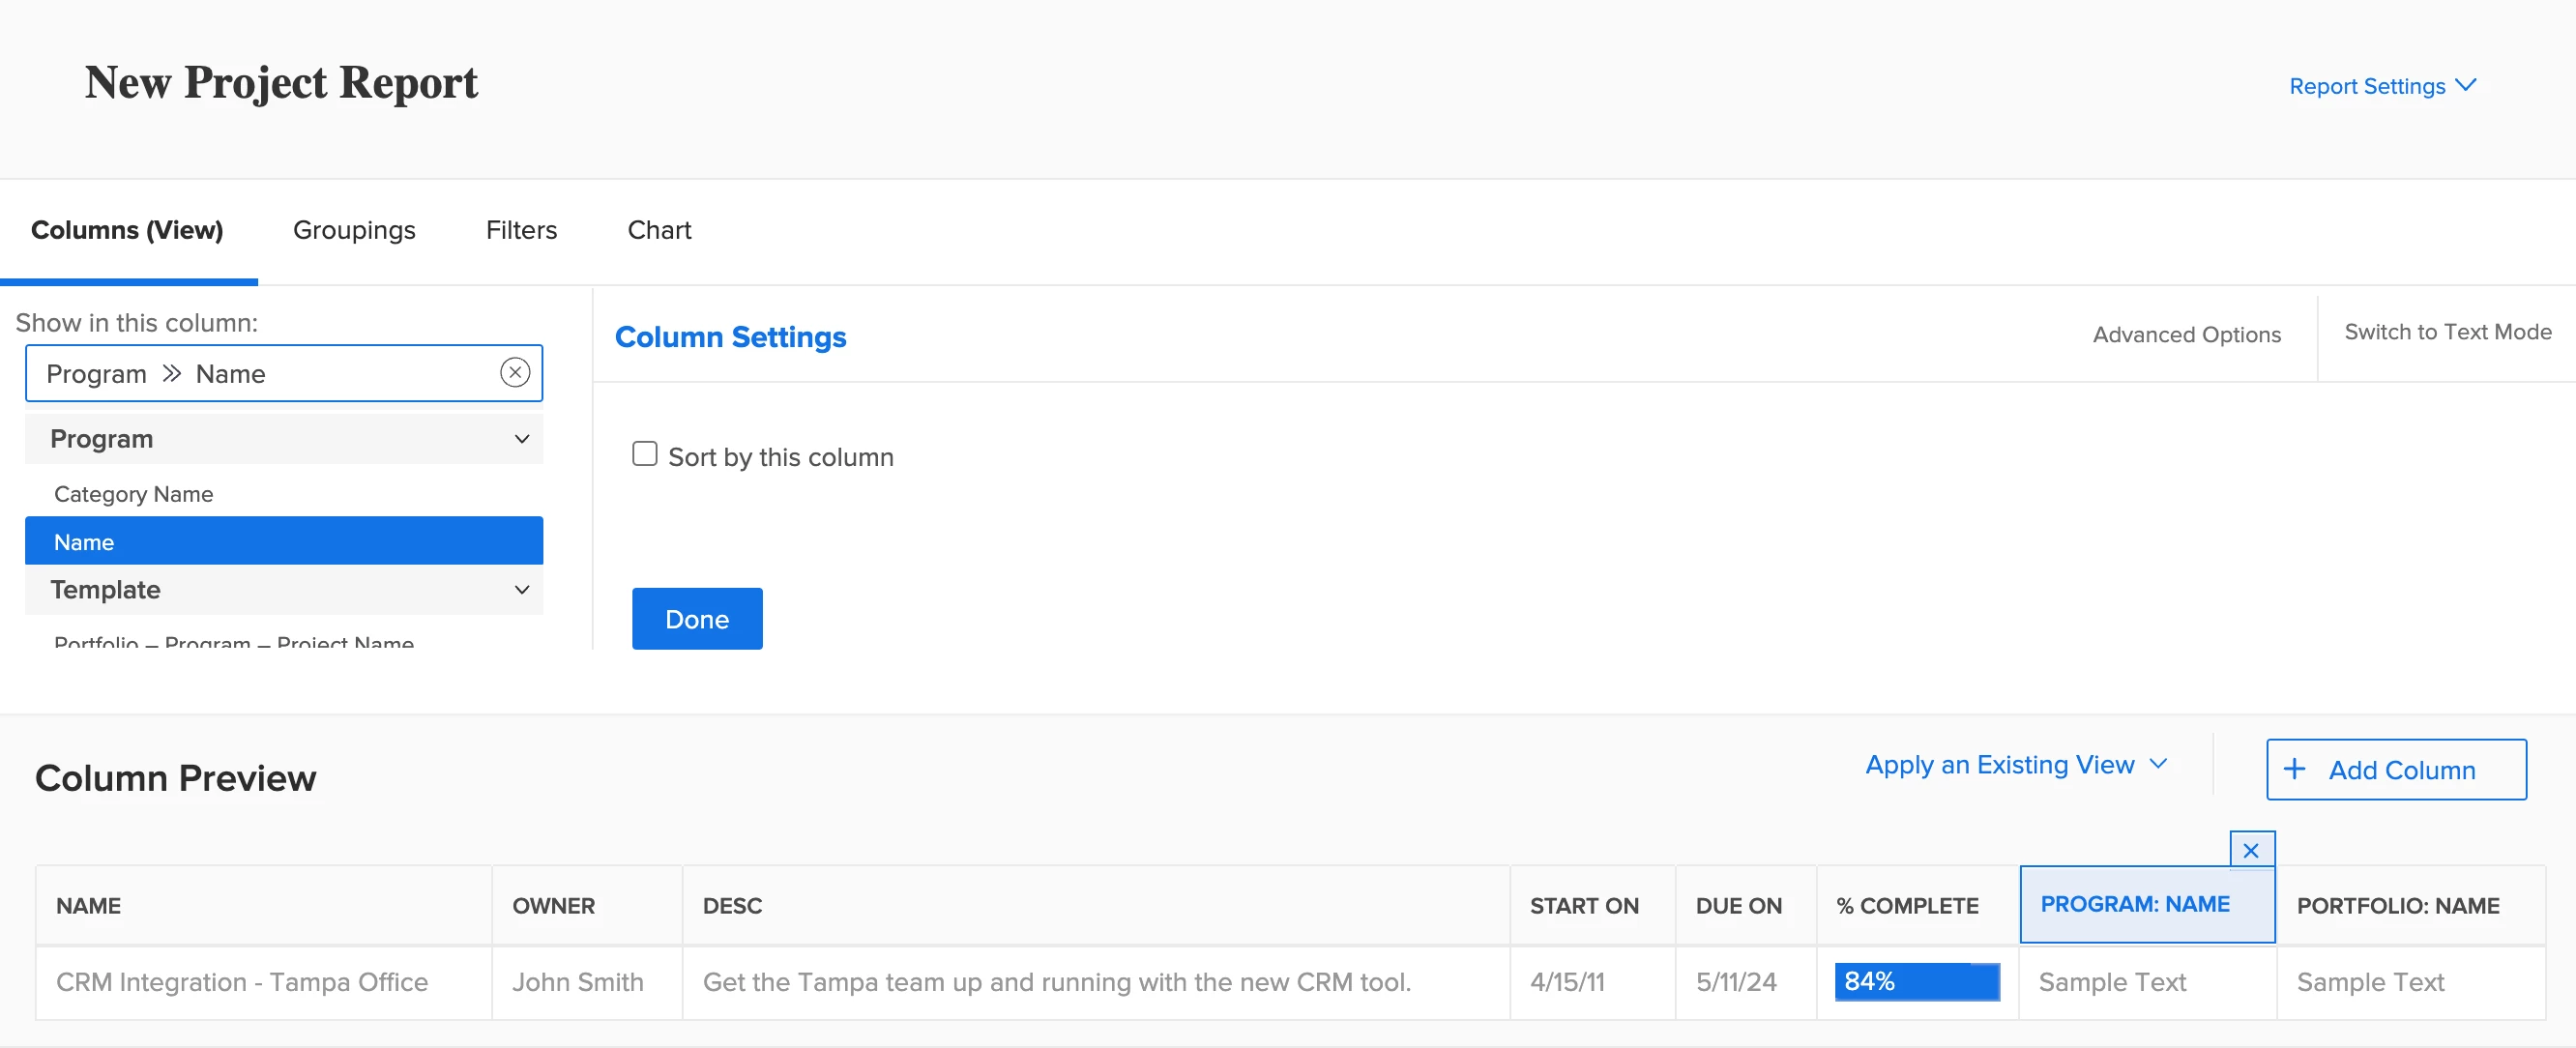The image size is (2576, 1048).
Task: Click the Done button
Action: click(x=696, y=619)
